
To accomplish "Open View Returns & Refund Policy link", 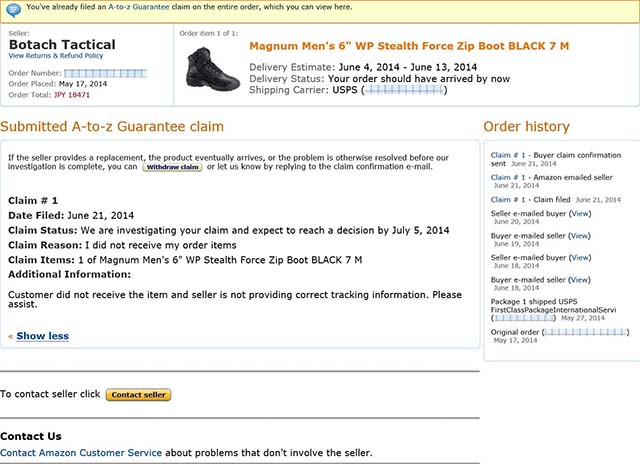I will (56, 56).
